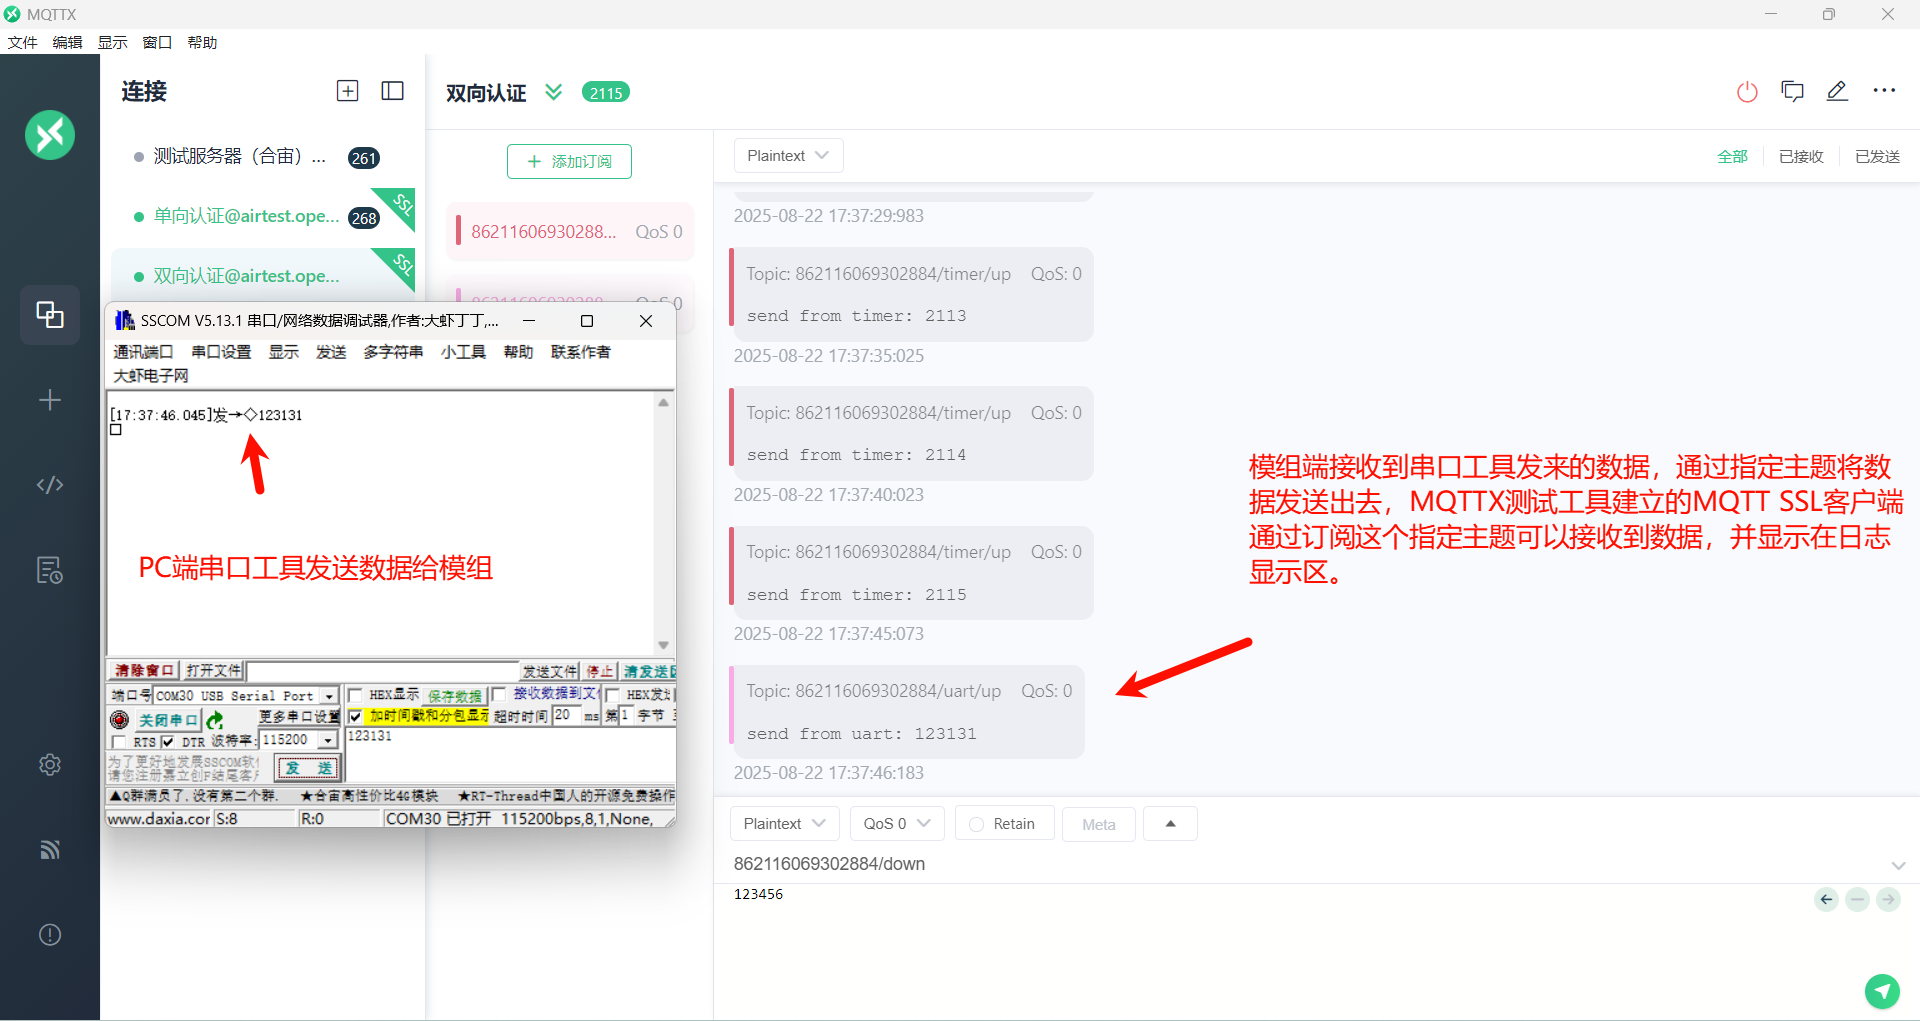Send the message with the green send icon
Image resolution: width=1920 pixels, height=1021 pixels.
pos(1882,991)
